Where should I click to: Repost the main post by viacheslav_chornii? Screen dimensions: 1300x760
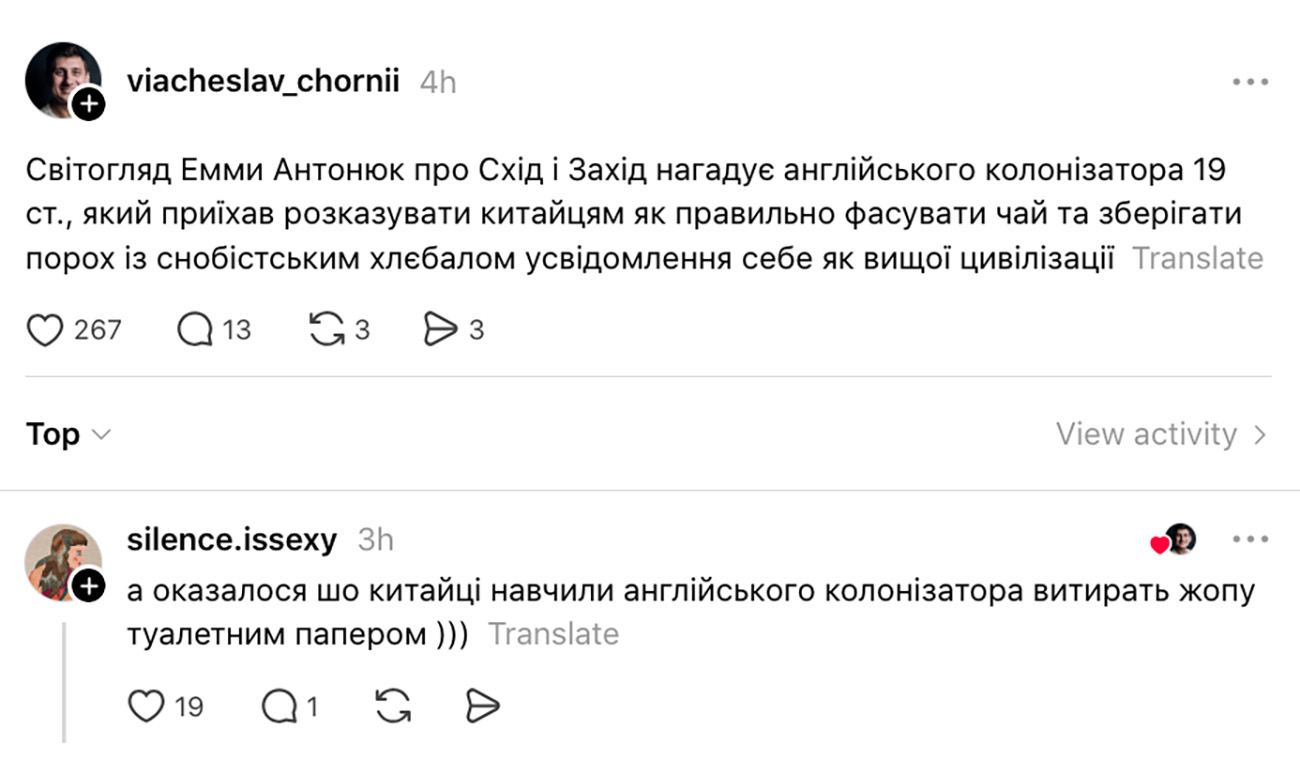point(326,330)
